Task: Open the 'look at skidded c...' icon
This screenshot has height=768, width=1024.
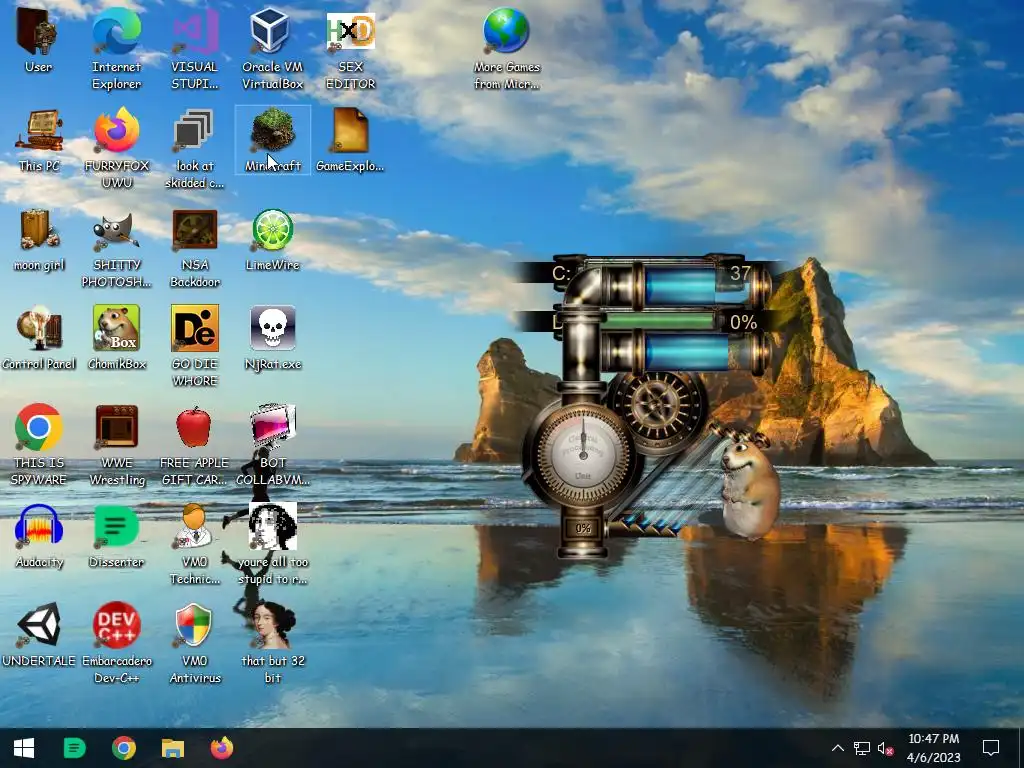Action: 194,131
